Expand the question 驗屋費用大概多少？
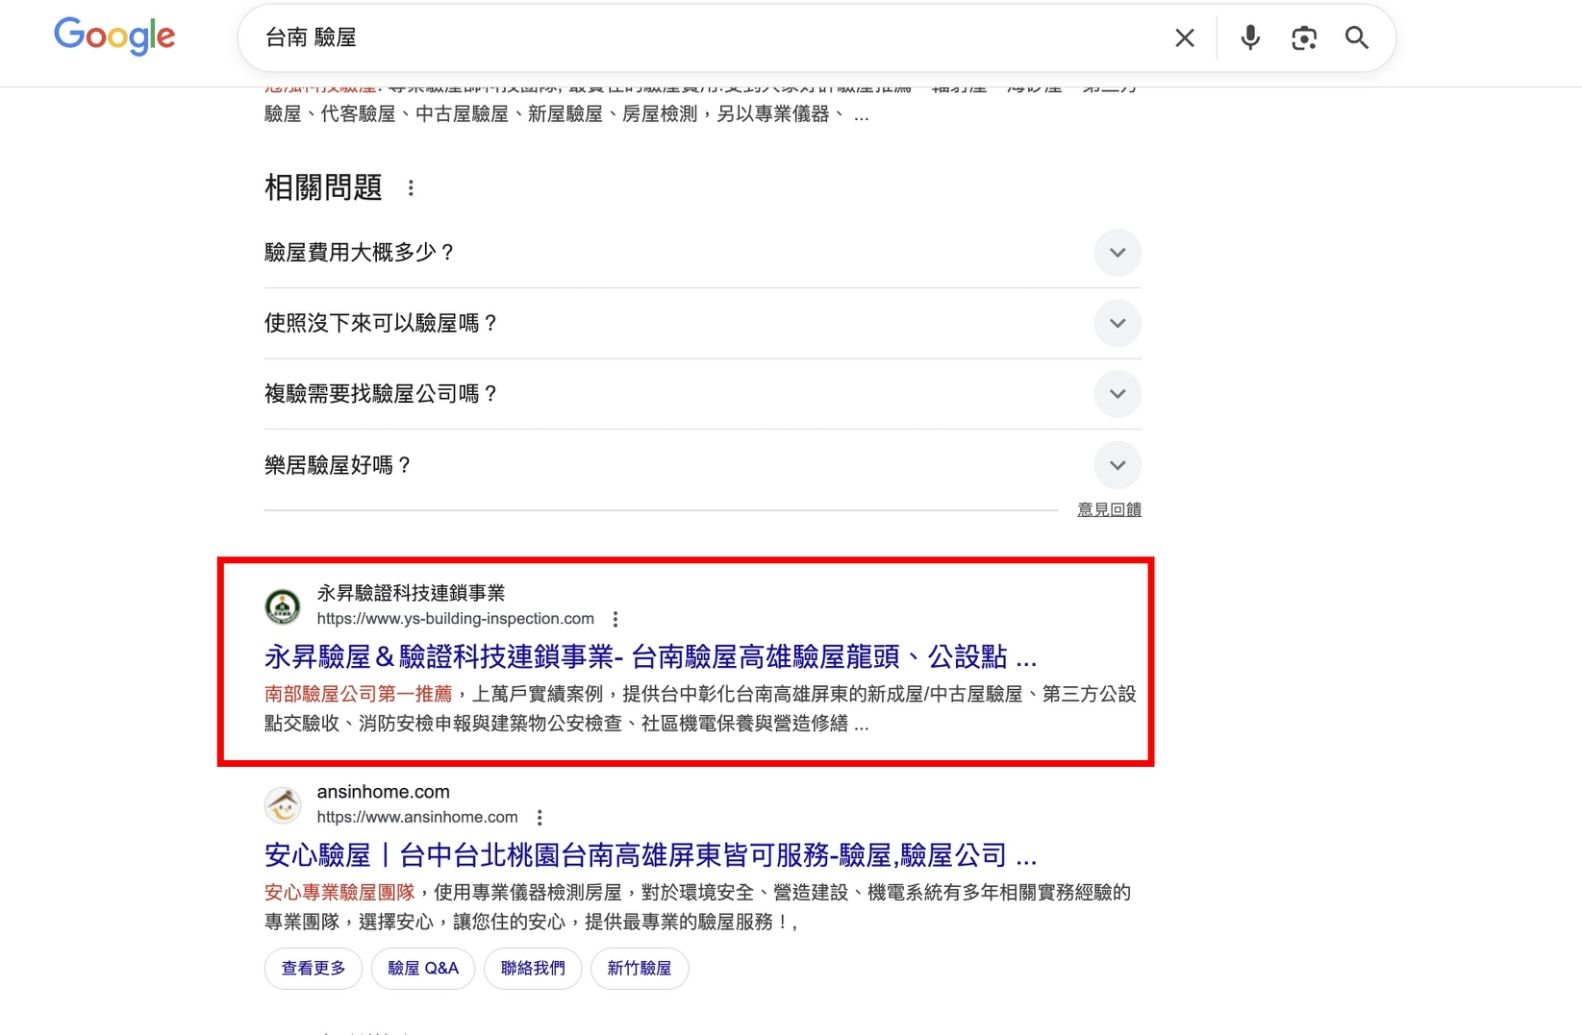The width and height of the screenshot is (1582, 1035). pos(702,253)
